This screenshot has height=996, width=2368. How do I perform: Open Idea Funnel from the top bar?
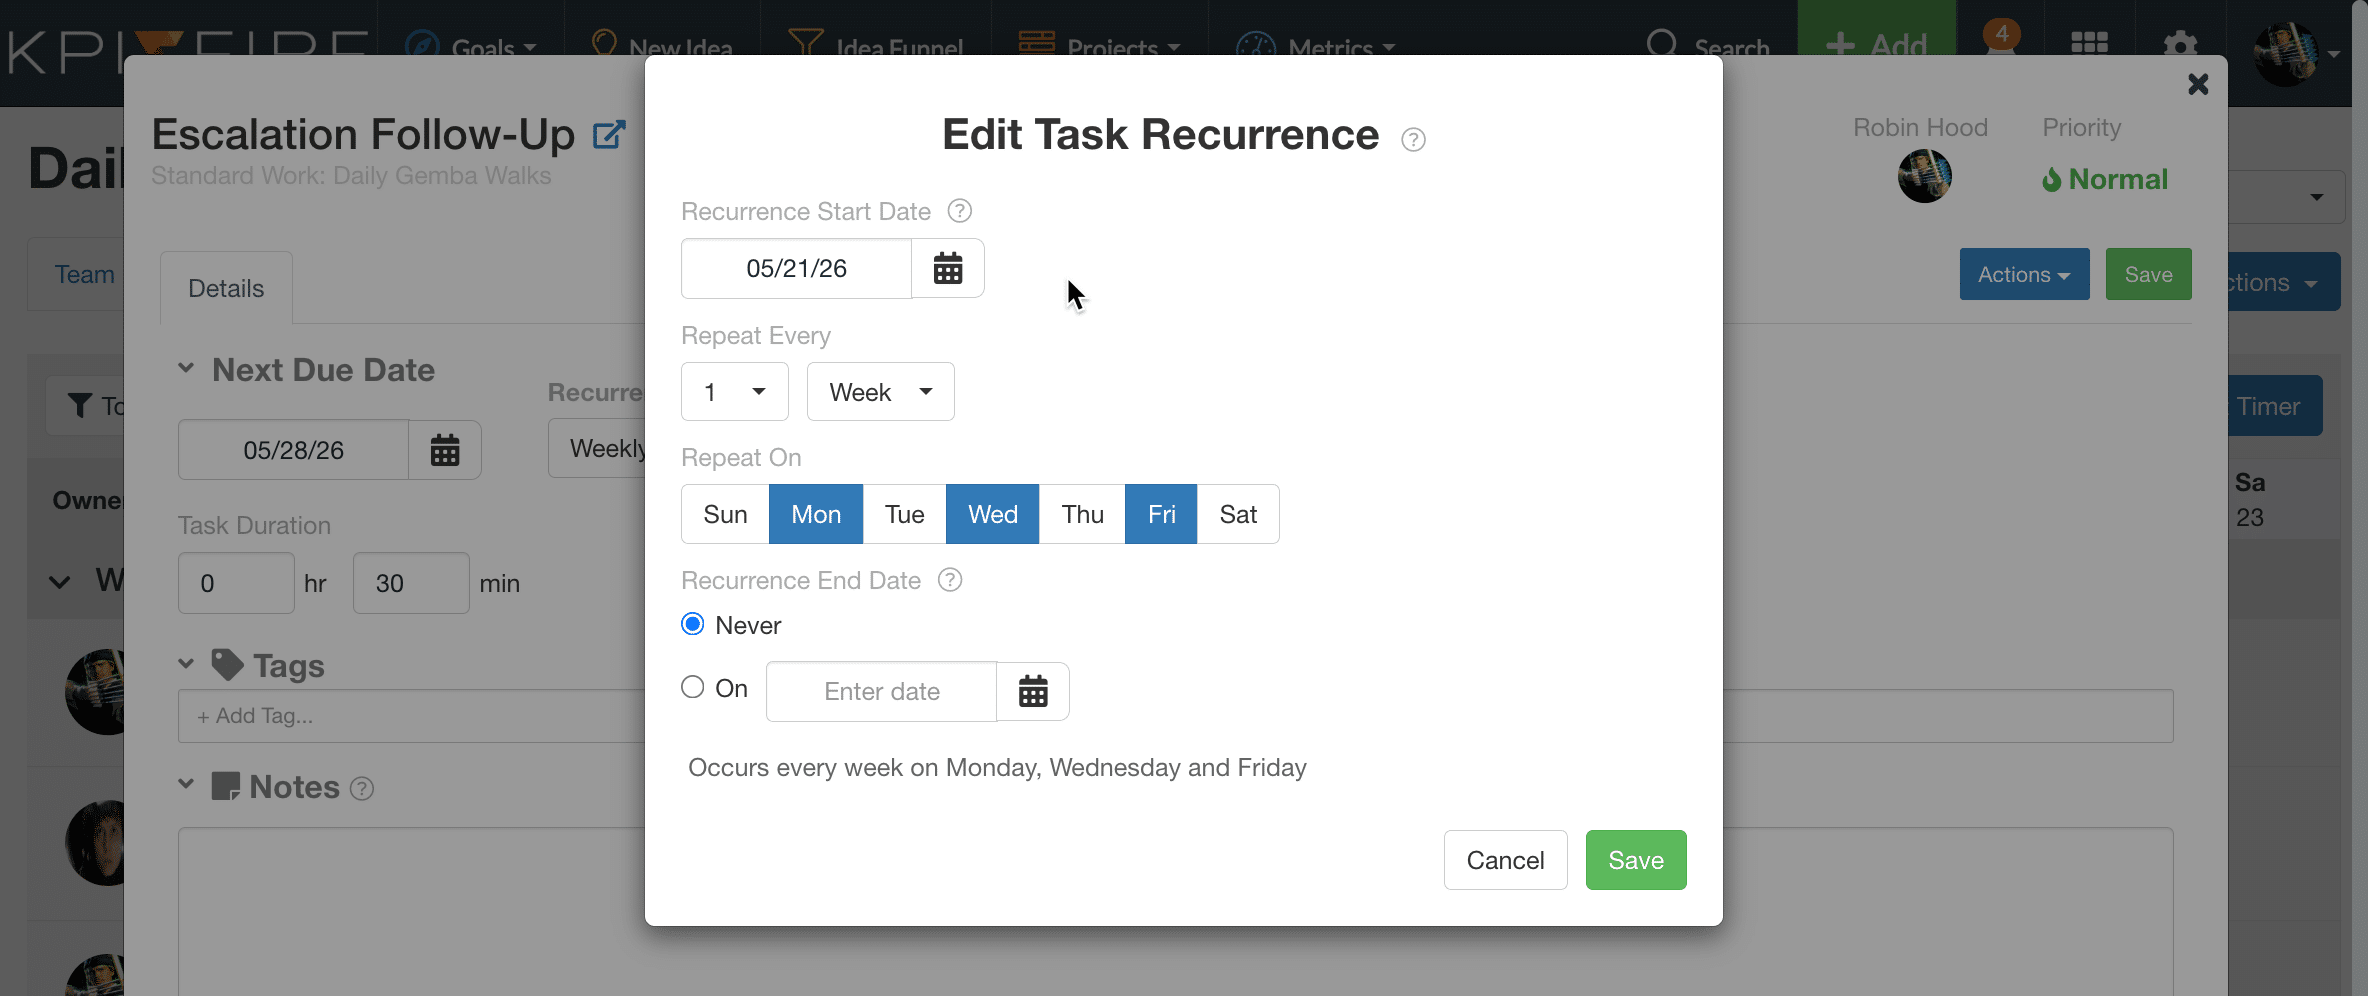pos(875,47)
